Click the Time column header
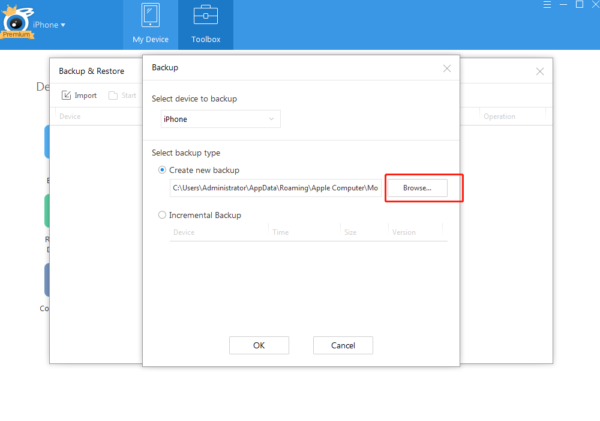600x421 pixels. (280, 232)
